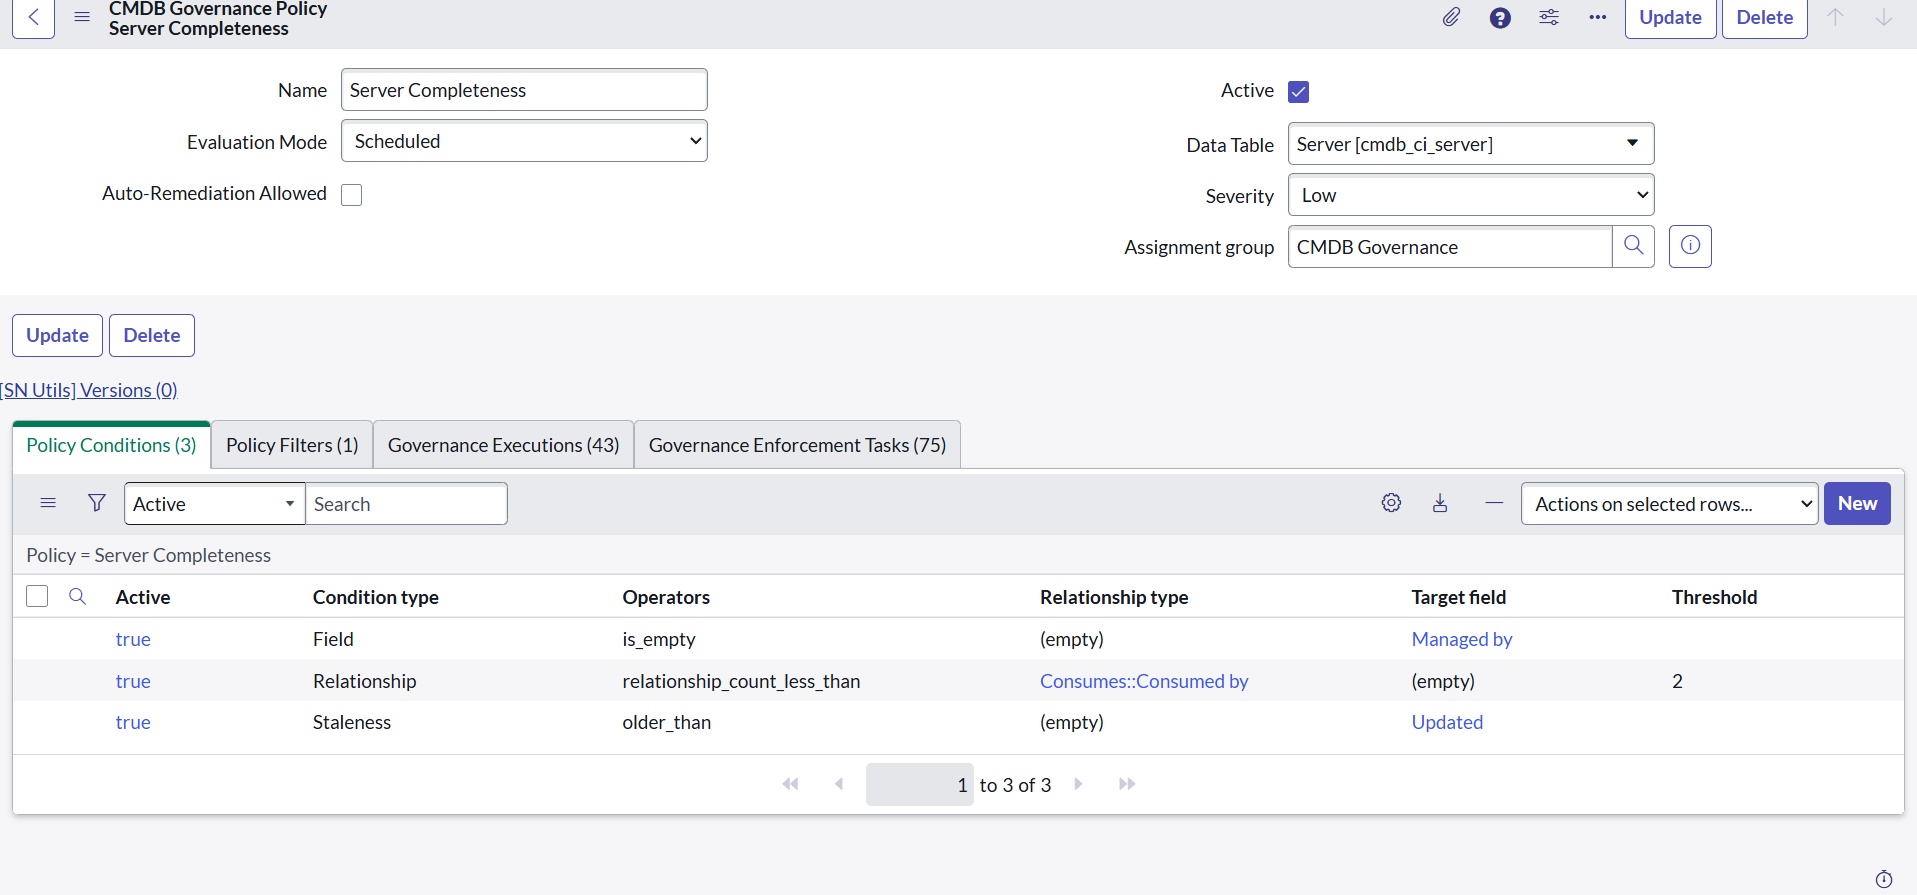
Task: Switch to Policy Conditions (3) tab
Action: [111, 445]
